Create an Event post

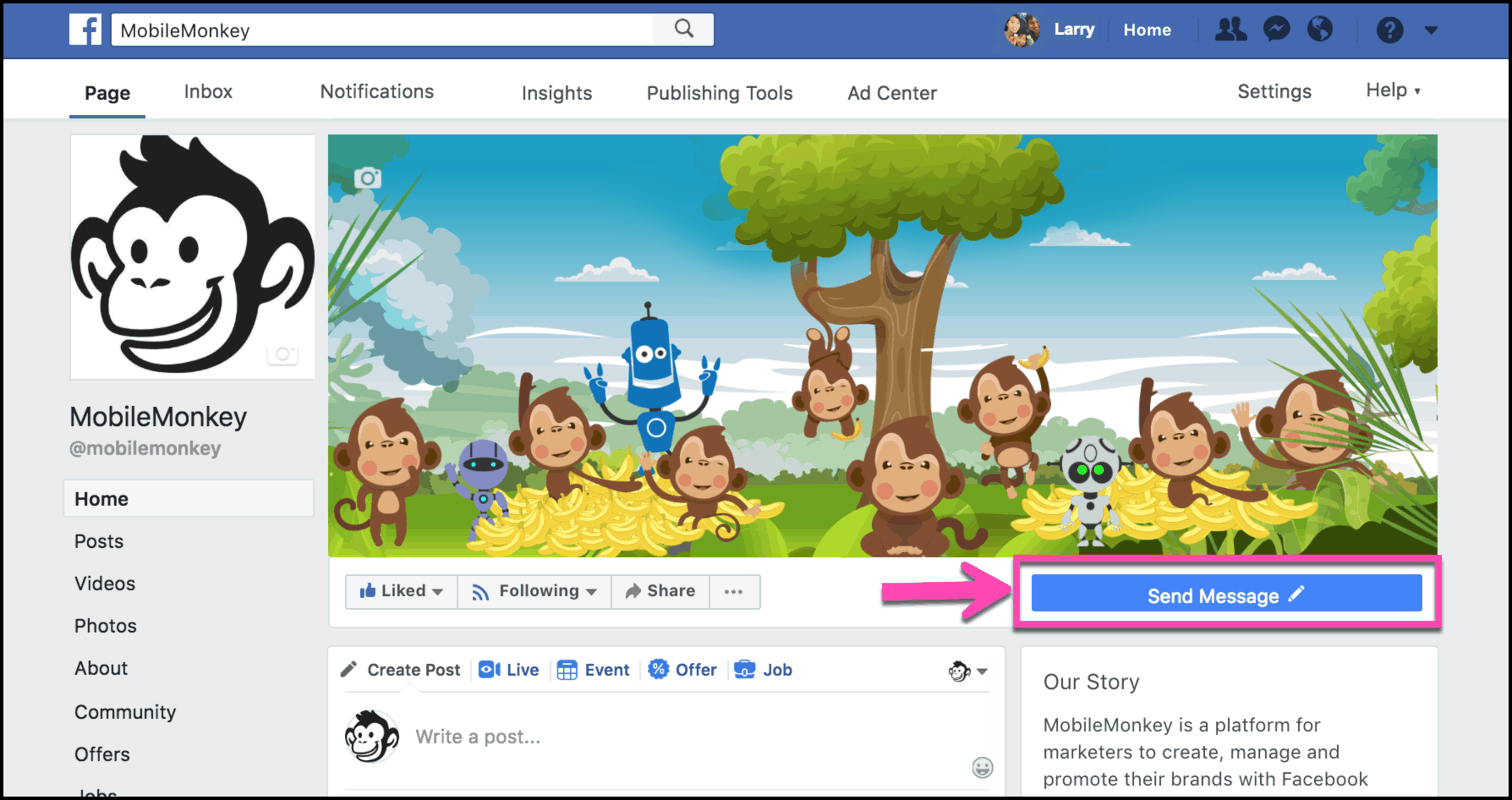pos(593,670)
